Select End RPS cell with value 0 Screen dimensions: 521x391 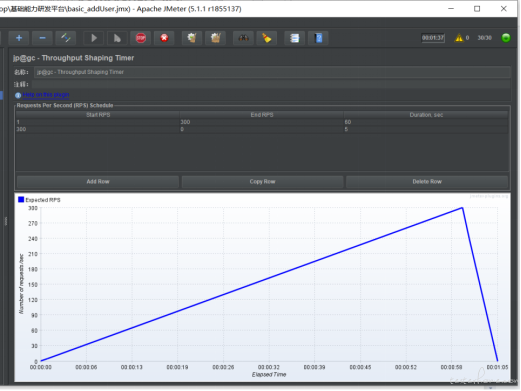262,129
